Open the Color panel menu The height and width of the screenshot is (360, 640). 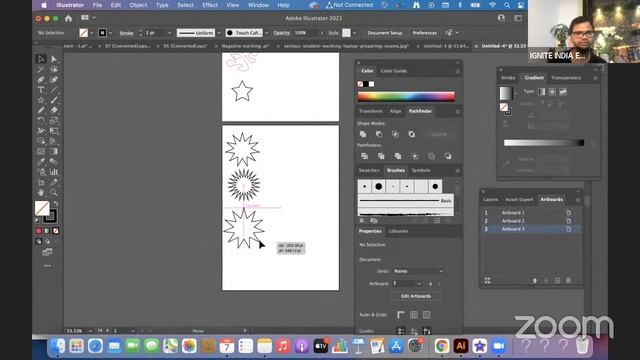pos(457,71)
